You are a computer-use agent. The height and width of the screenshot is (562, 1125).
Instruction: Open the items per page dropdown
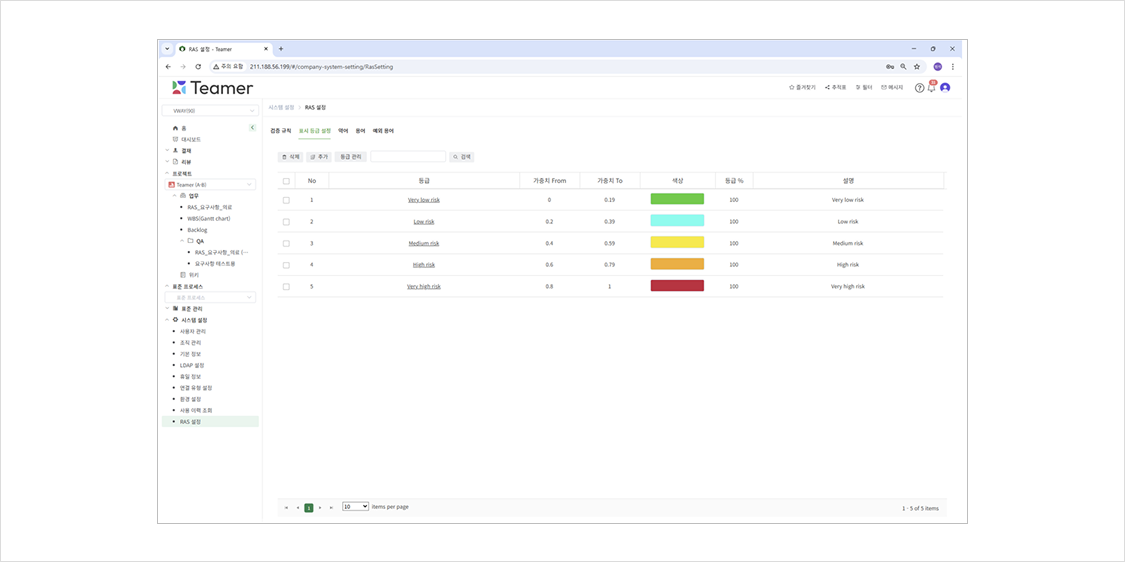[x=355, y=507]
